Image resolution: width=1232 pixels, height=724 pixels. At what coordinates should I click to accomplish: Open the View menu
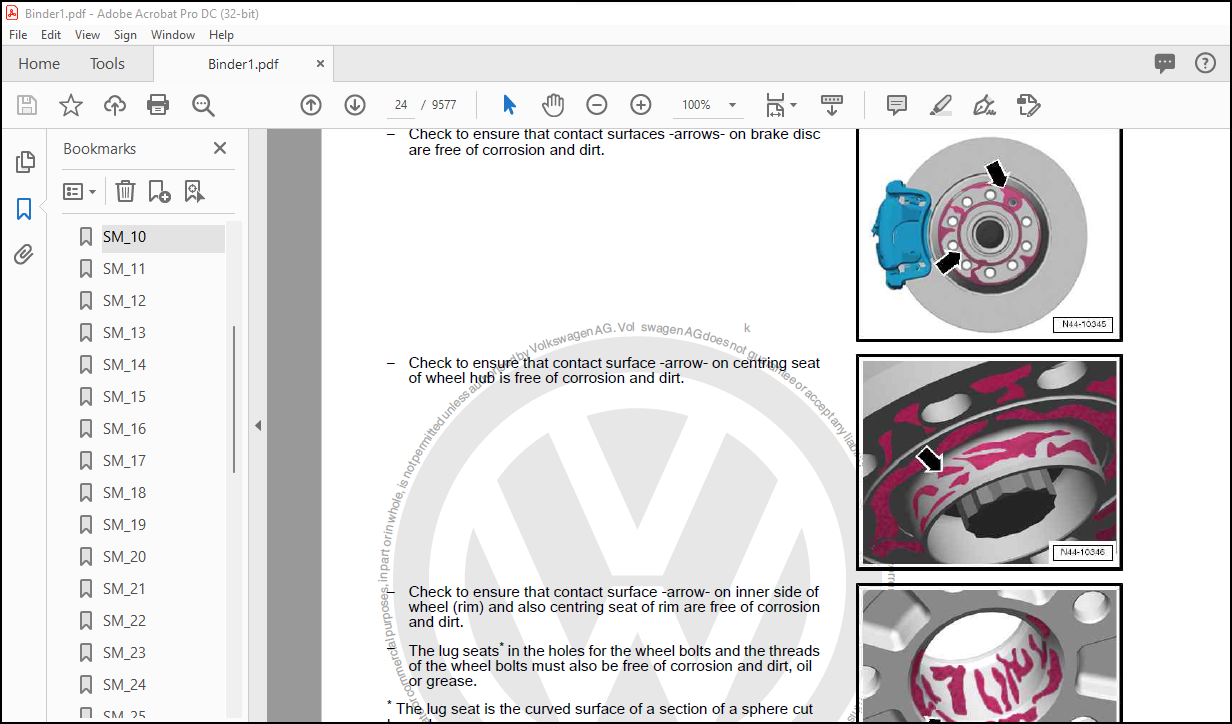pyautogui.click(x=88, y=34)
